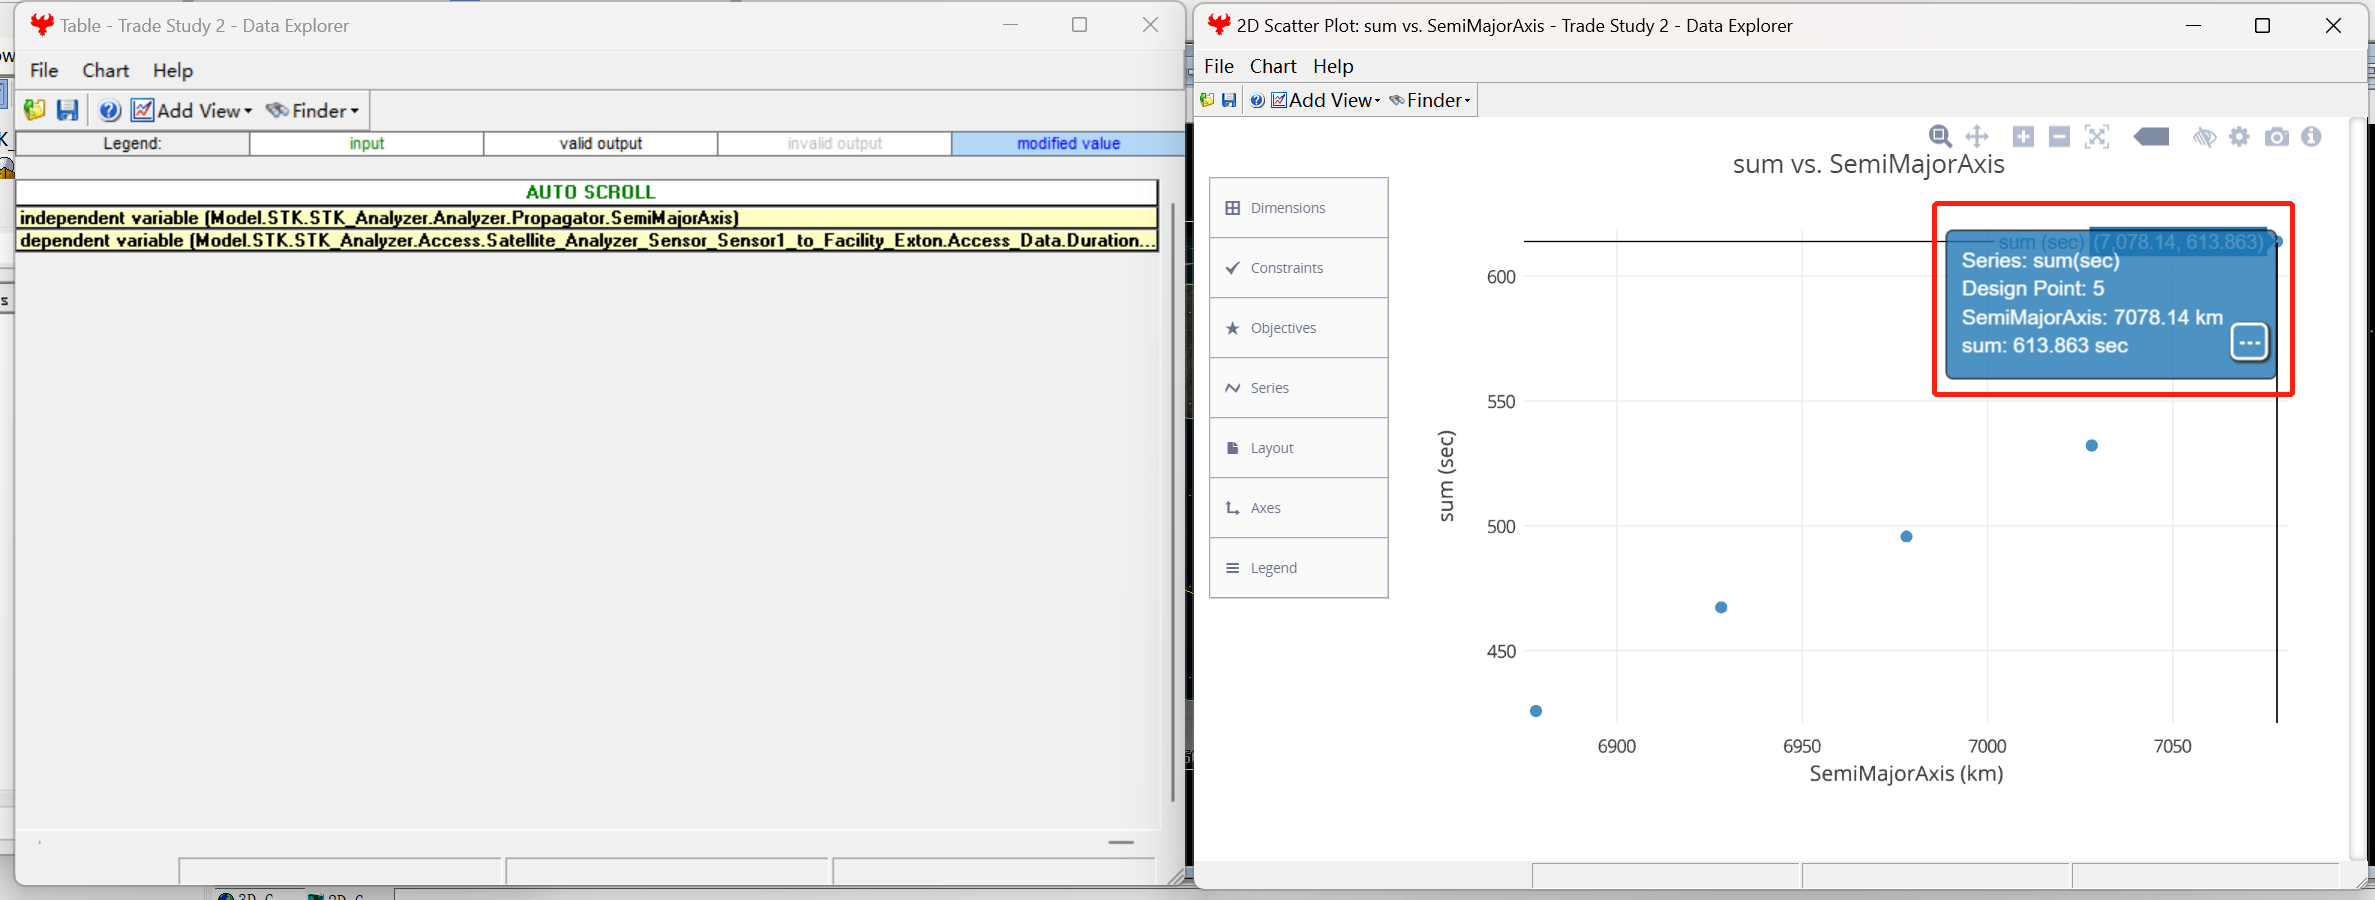Activate the pan tool in plot toolbar
2375x900 pixels.
(1977, 137)
